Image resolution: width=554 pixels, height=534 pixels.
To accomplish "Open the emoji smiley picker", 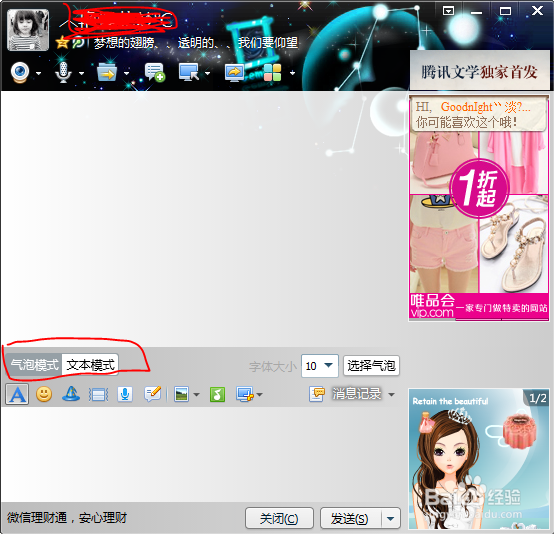I will pos(44,394).
